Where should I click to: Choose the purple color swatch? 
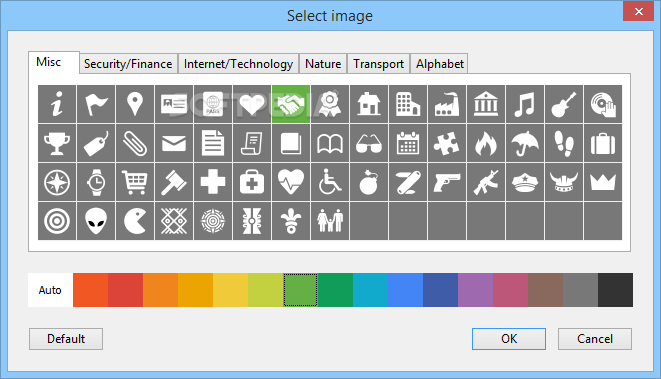(x=475, y=290)
